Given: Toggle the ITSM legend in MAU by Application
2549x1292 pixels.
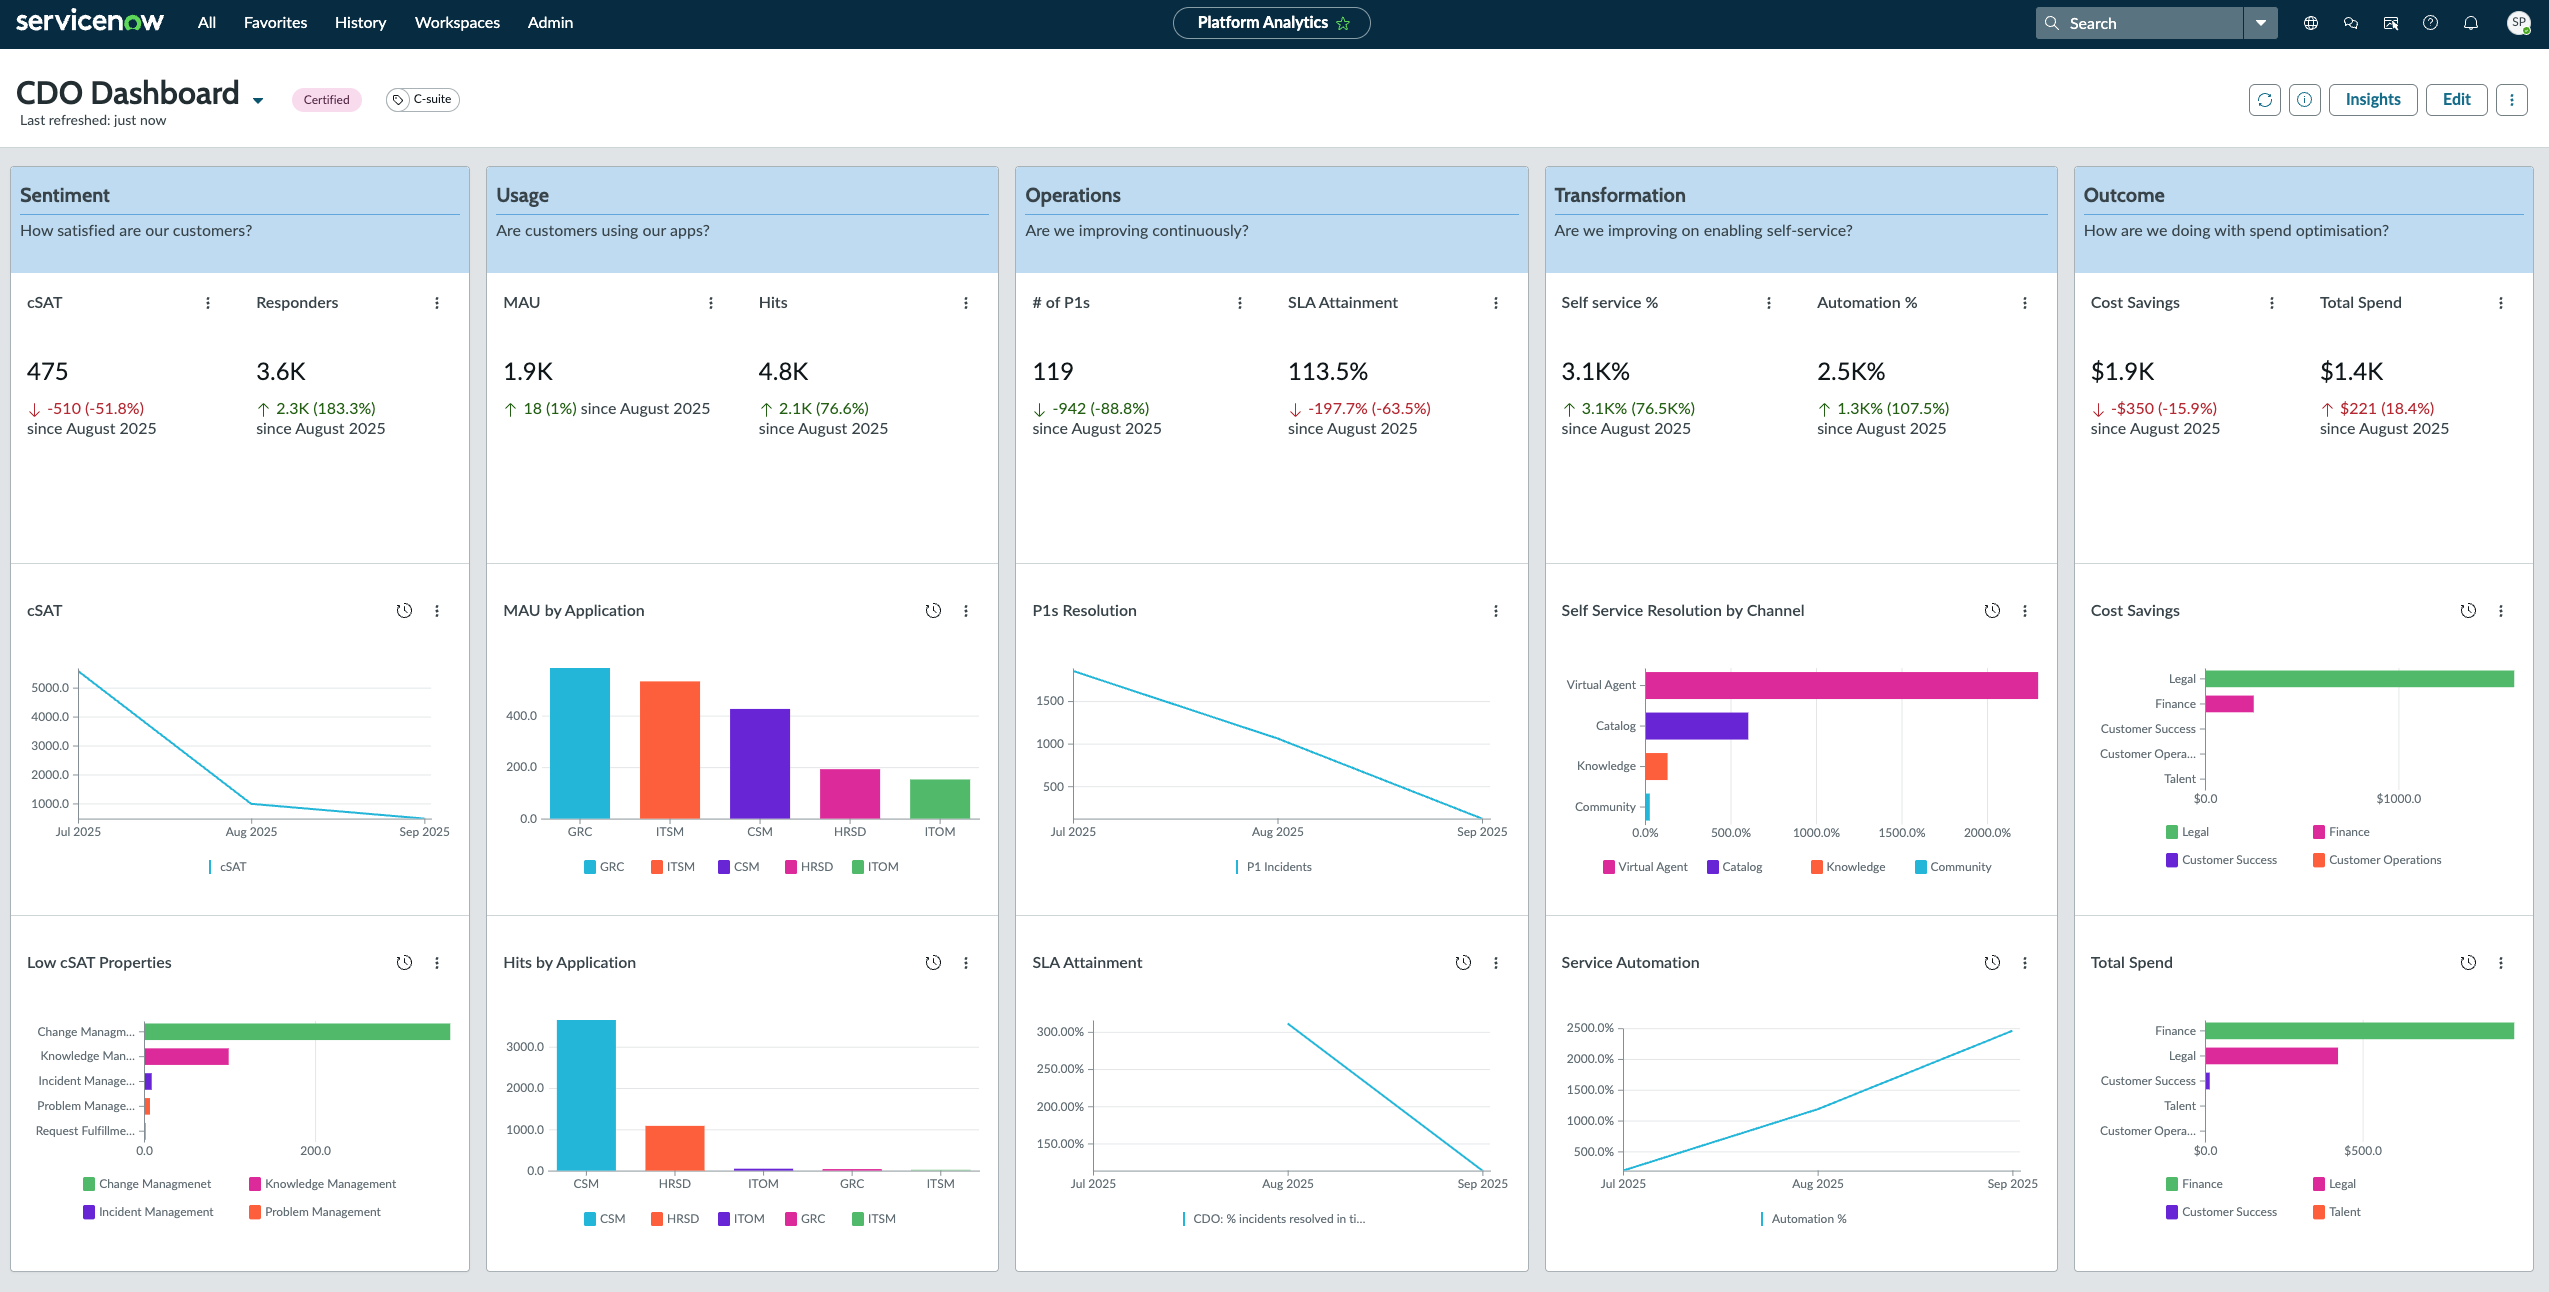Looking at the screenshot, I should pyautogui.click(x=673, y=867).
